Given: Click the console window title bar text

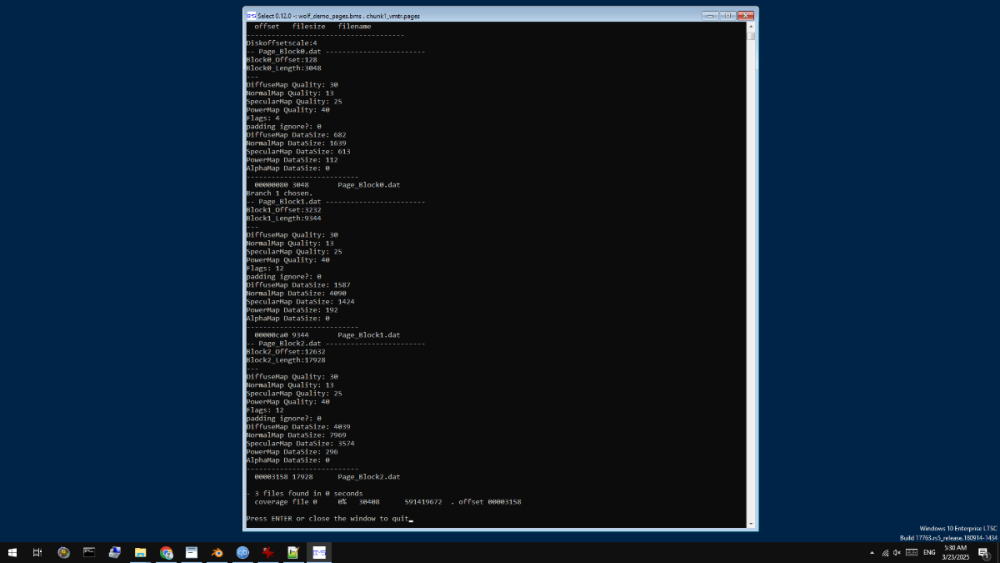Looking at the screenshot, I should tap(339, 16).
